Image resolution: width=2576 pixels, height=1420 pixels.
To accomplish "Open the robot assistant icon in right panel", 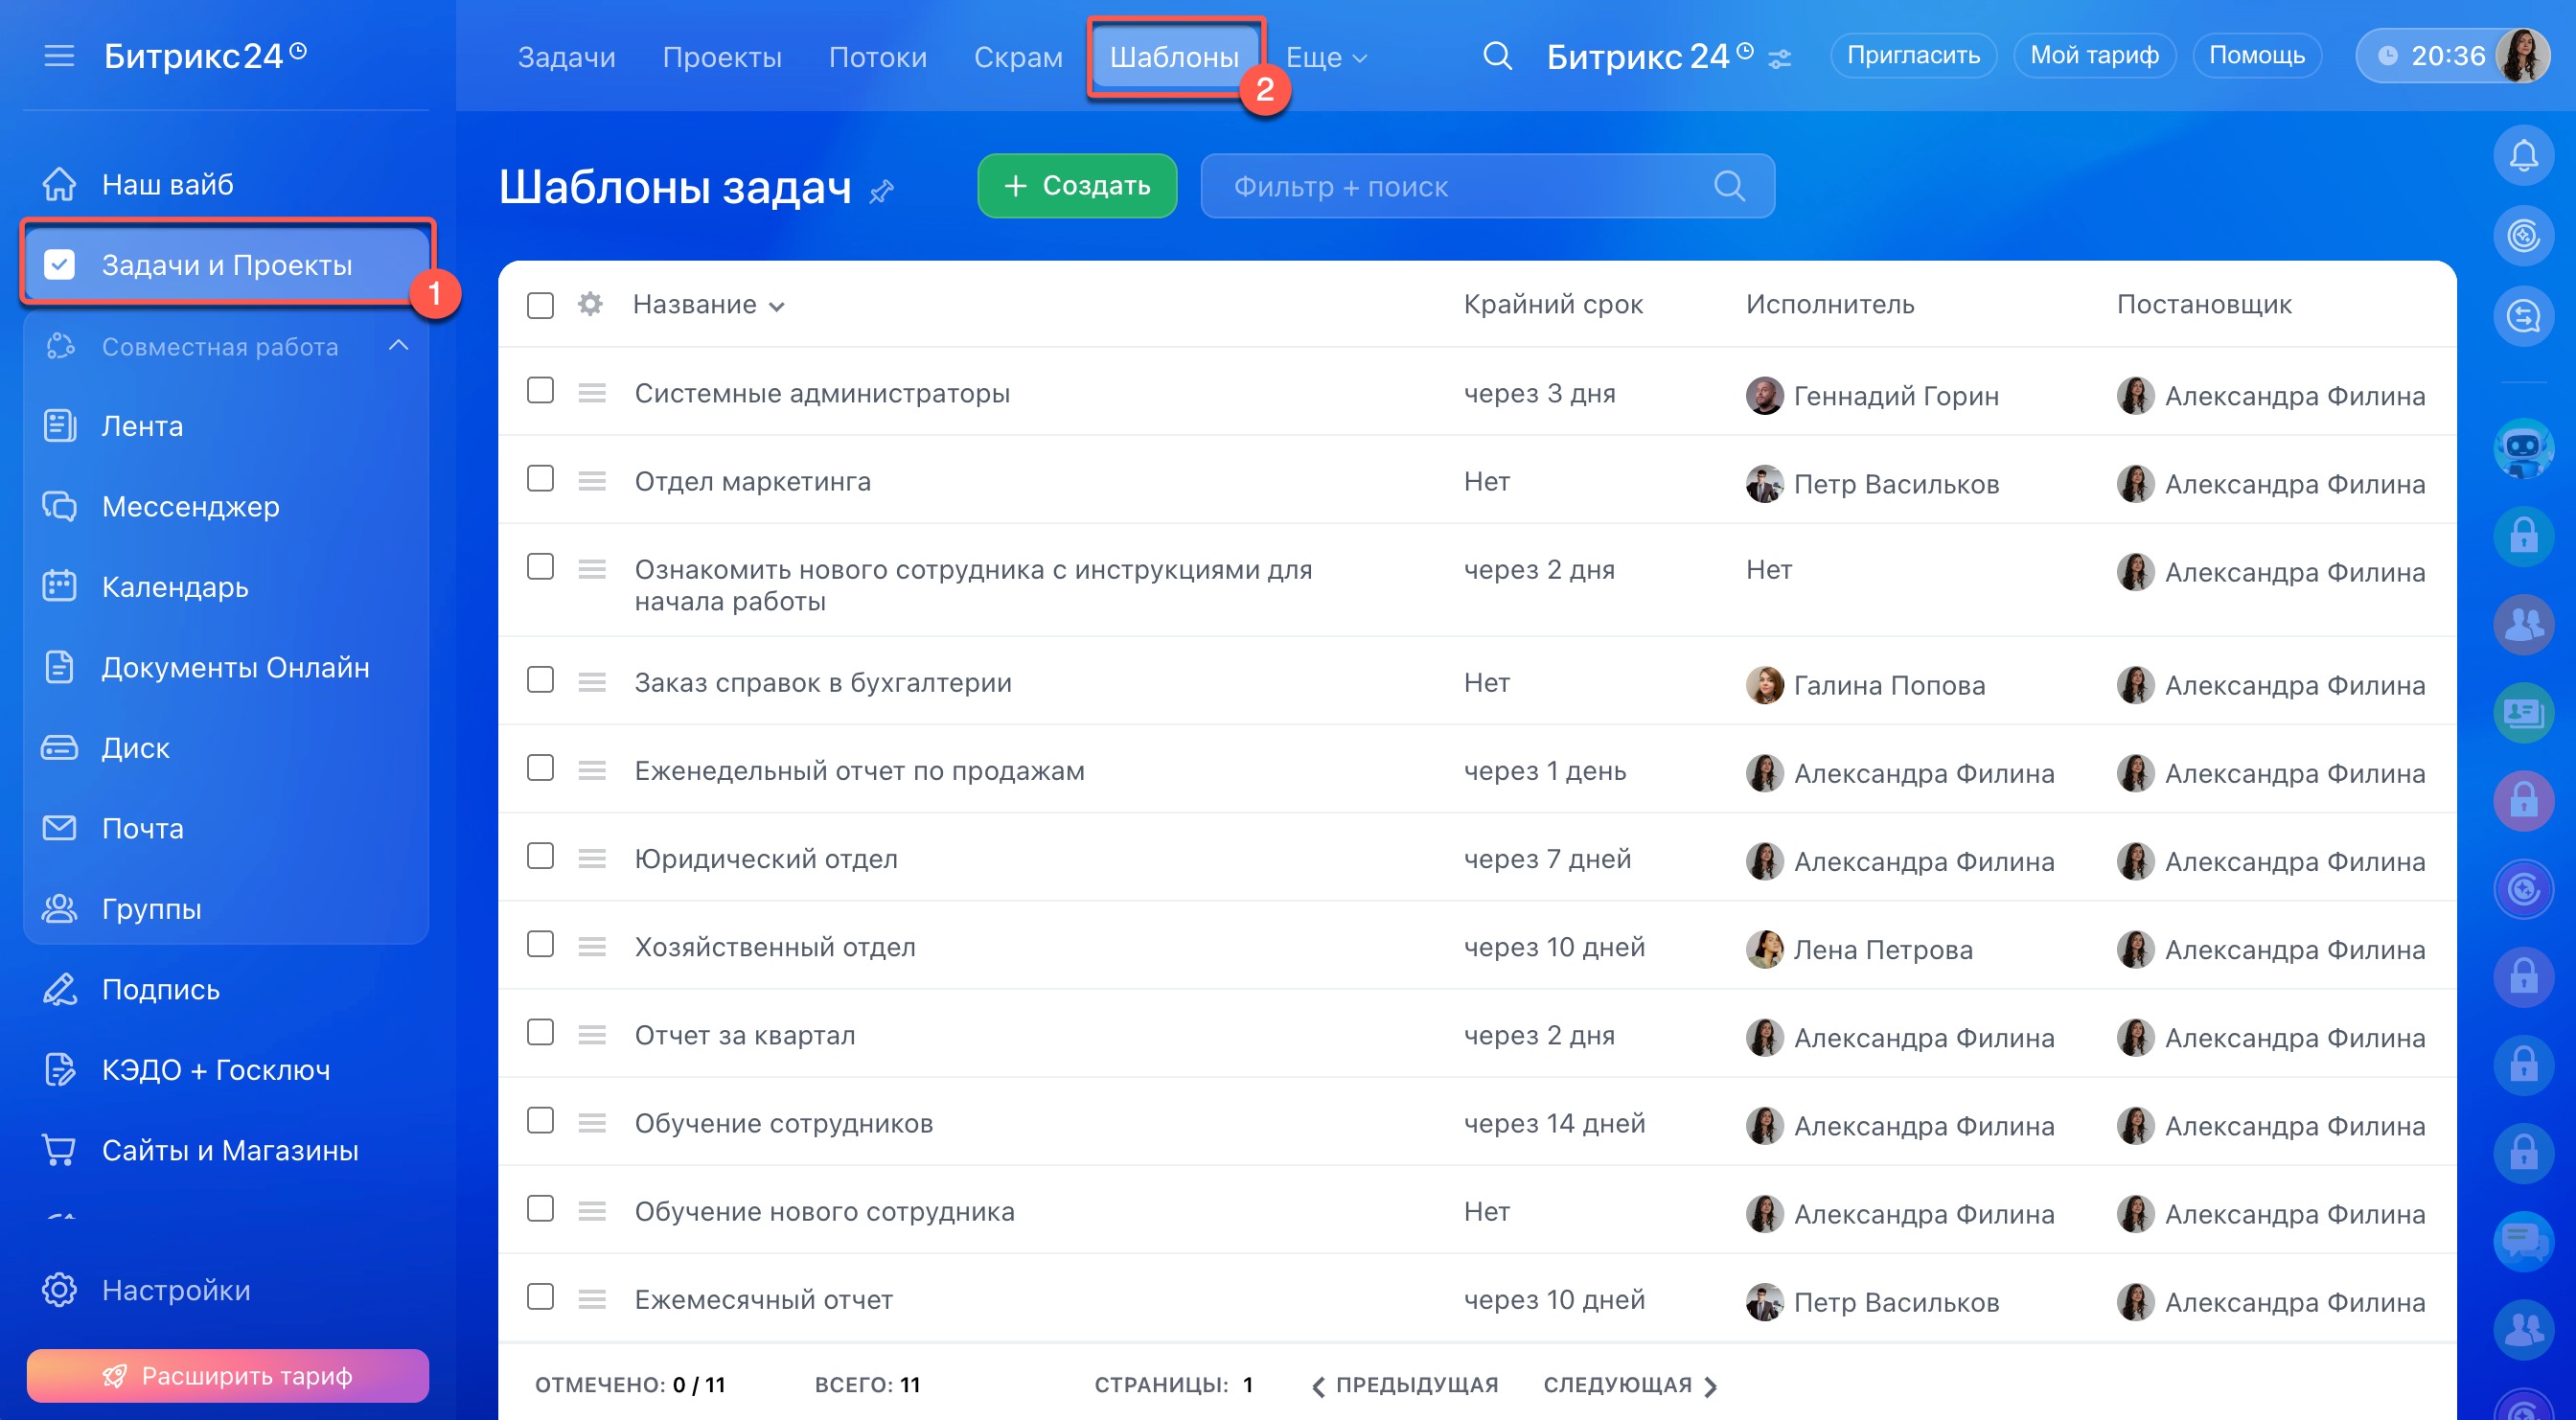I will (x=2523, y=447).
